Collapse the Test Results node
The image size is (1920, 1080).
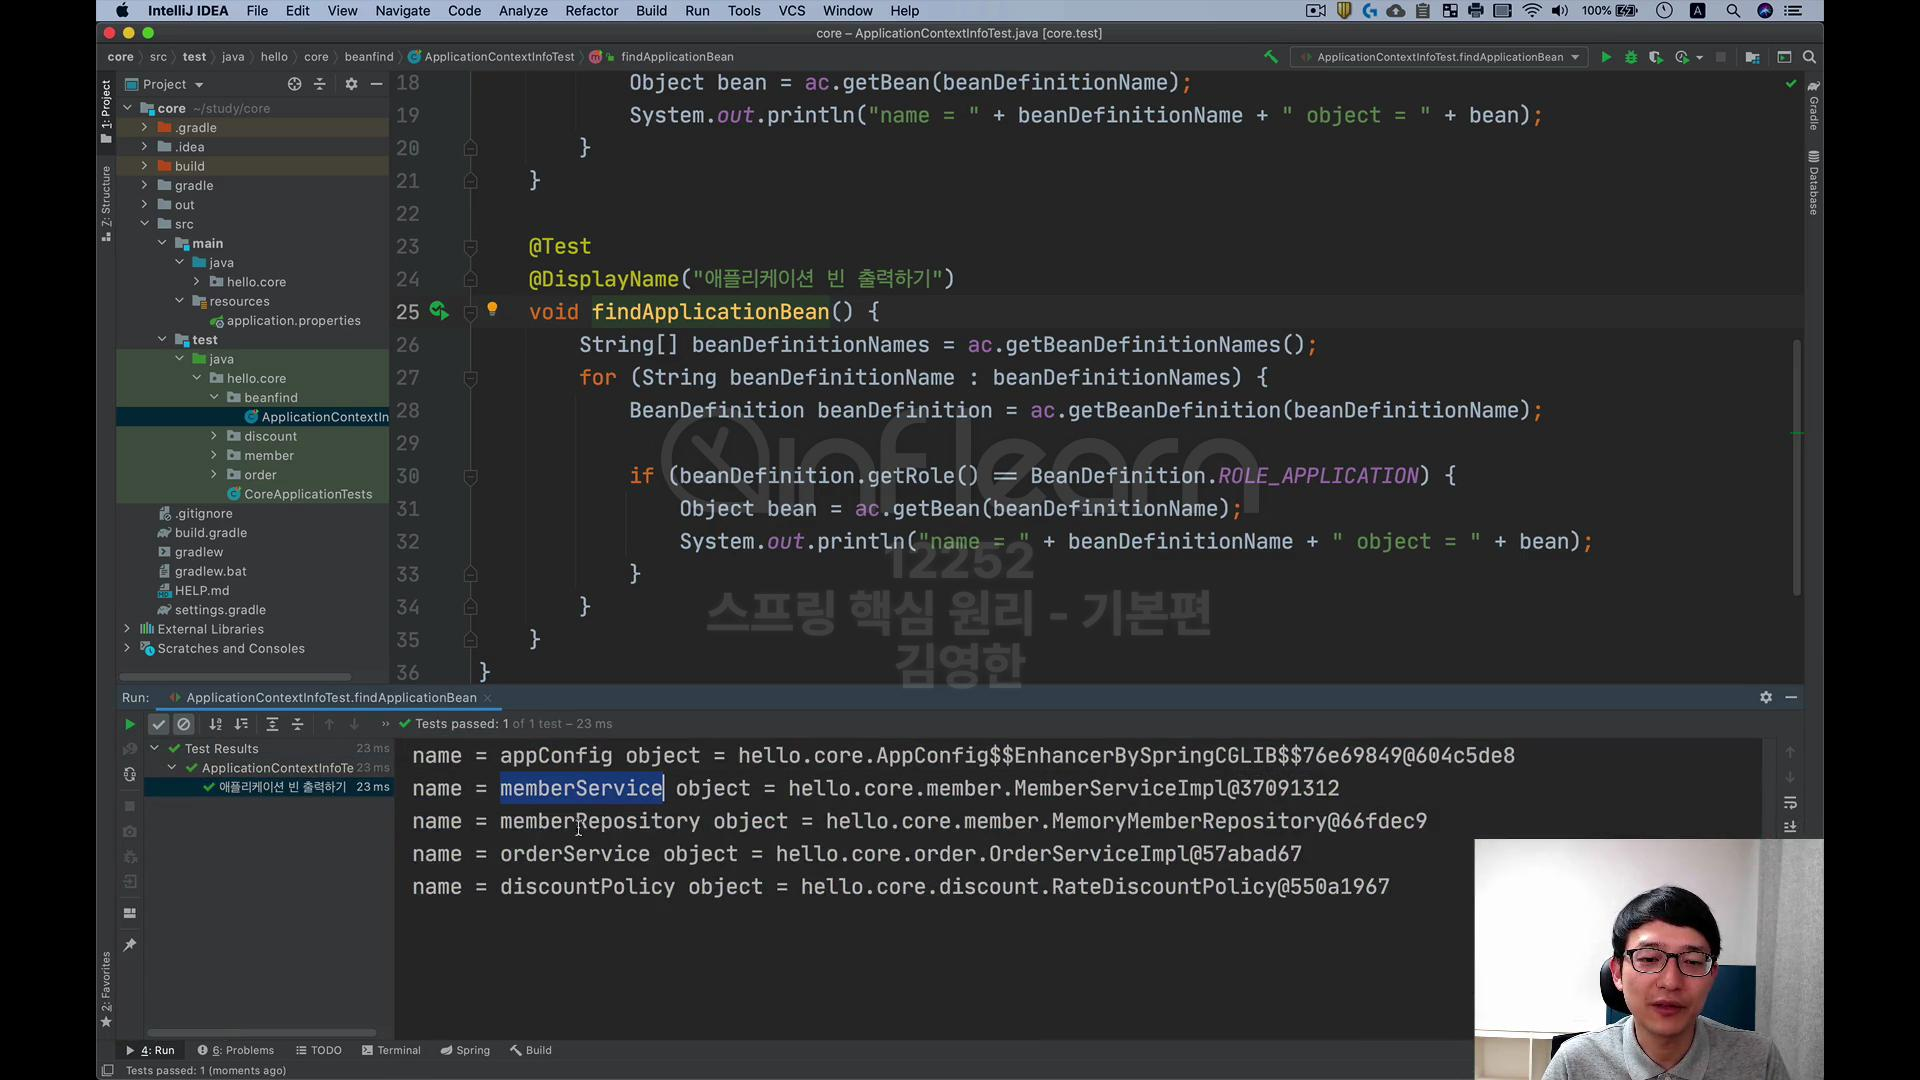click(155, 748)
